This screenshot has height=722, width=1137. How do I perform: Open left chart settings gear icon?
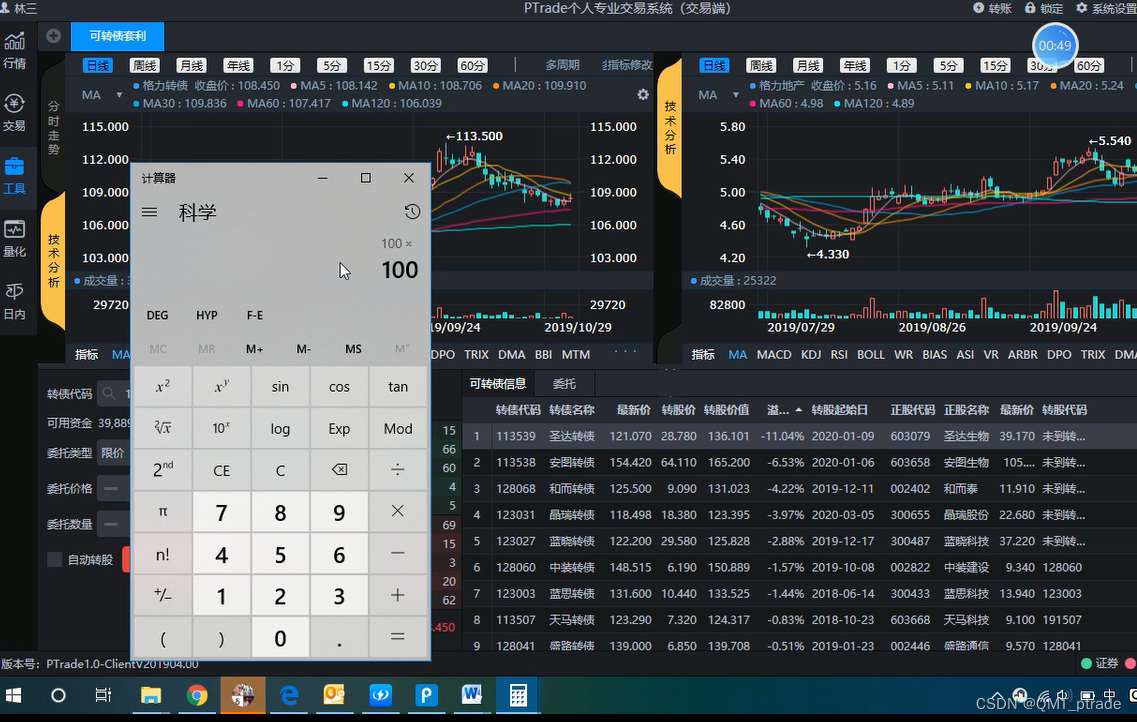coord(642,94)
